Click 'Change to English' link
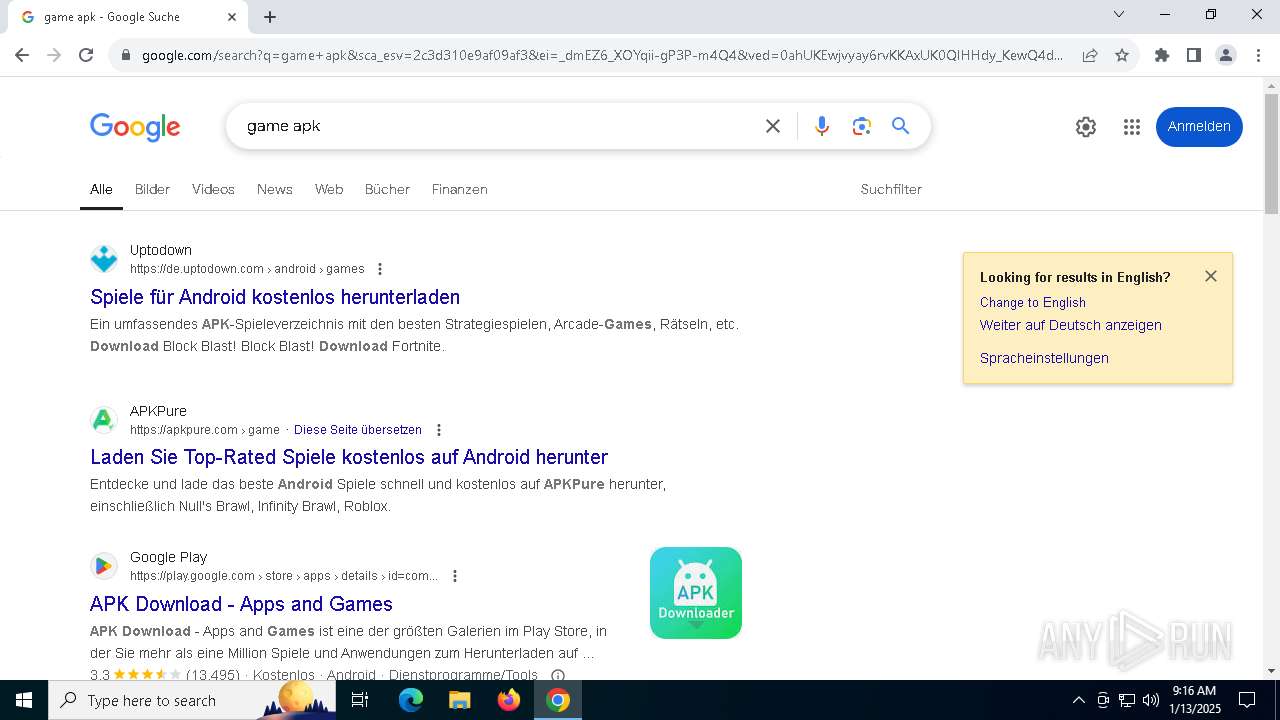 (x=1033, y=302)
